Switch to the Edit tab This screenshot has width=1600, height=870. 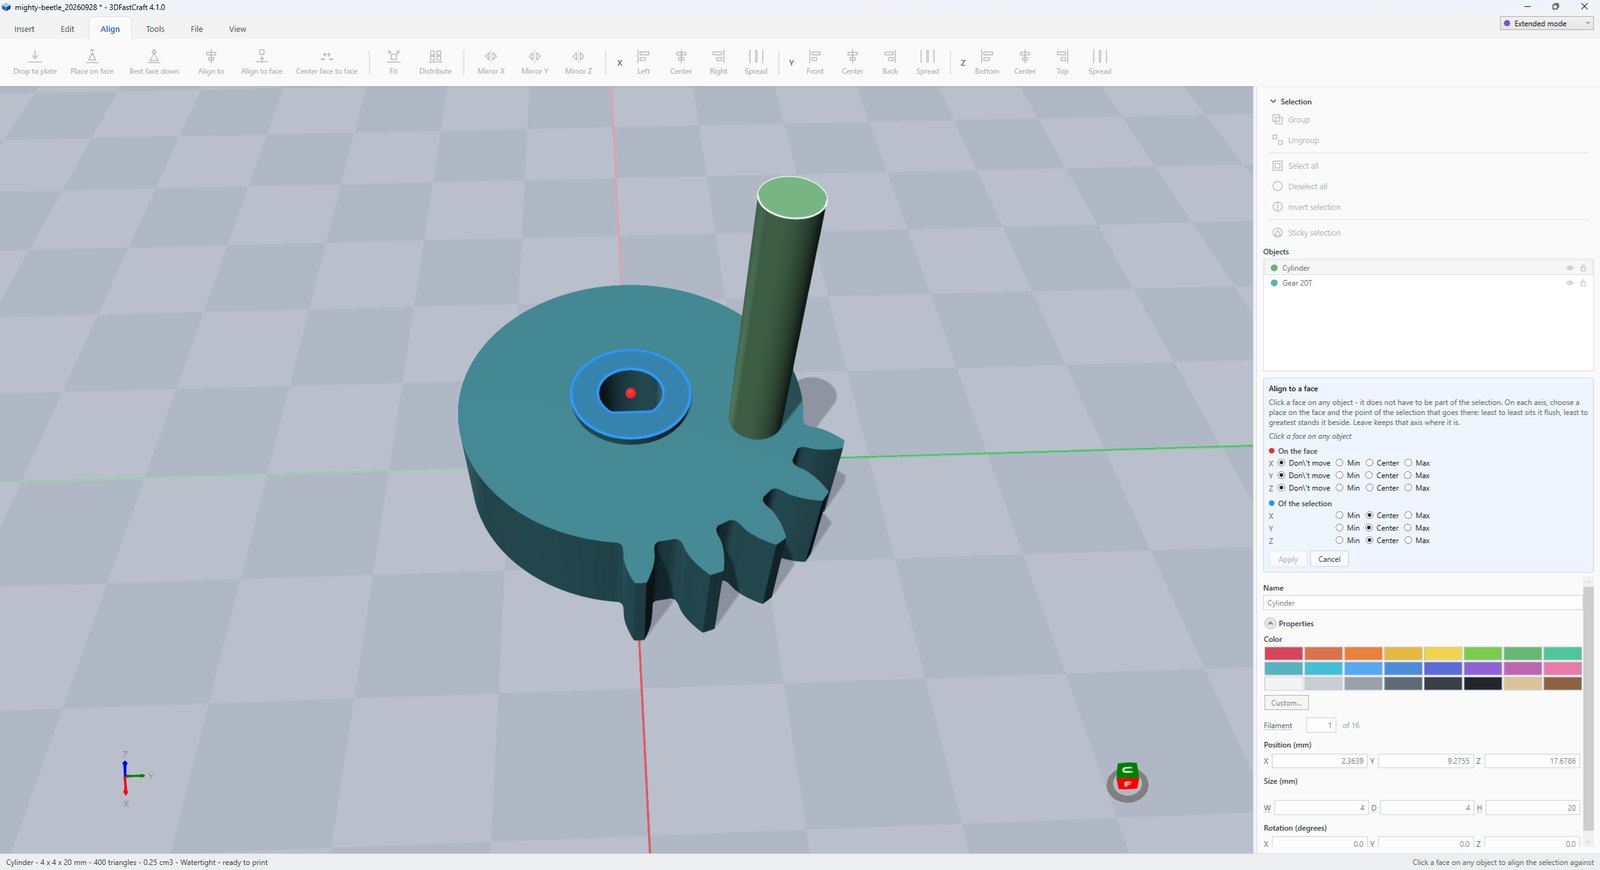coord(67,29)
